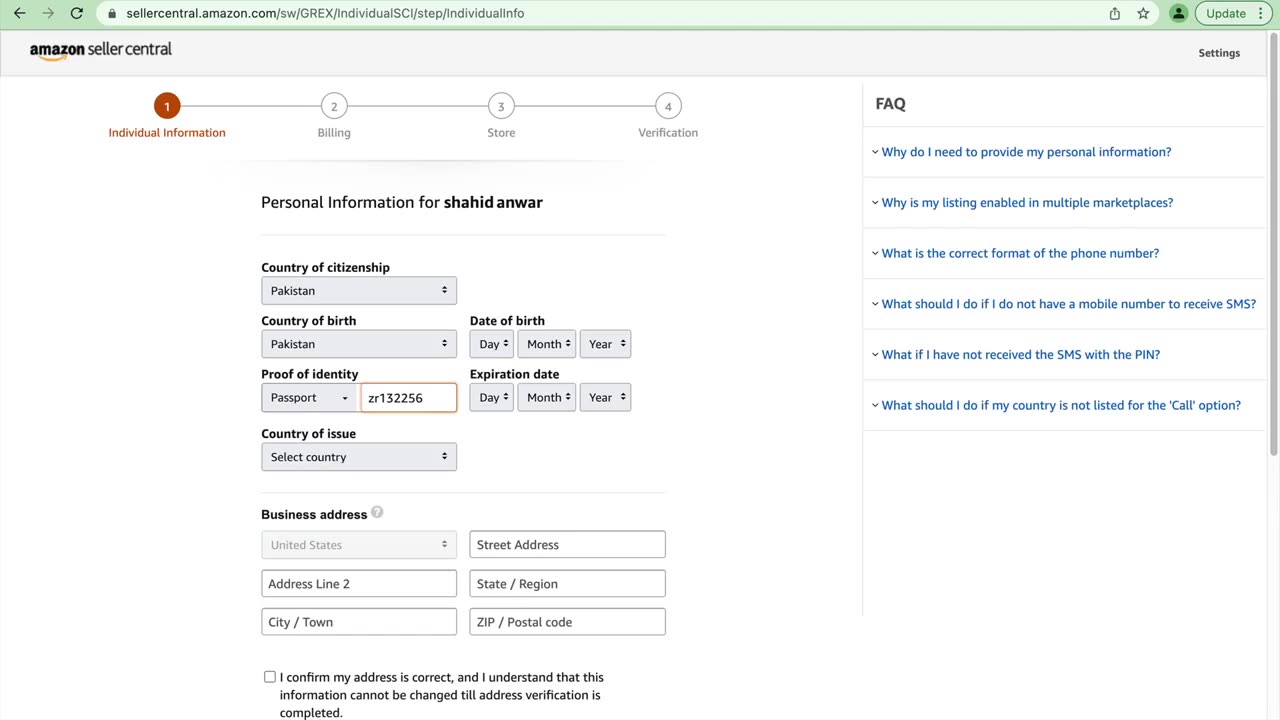Click the Street Address field
This screenshot has height=720, width=1280.
[x=567, y=545]
